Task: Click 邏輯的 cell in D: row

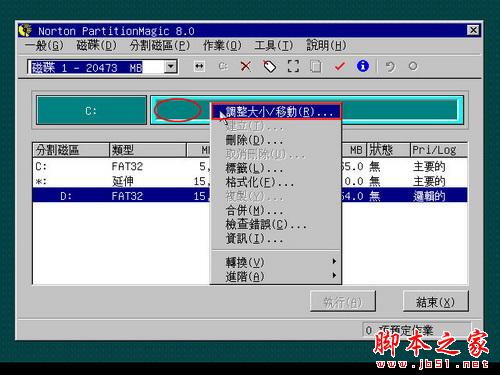Action: point(429,196)
